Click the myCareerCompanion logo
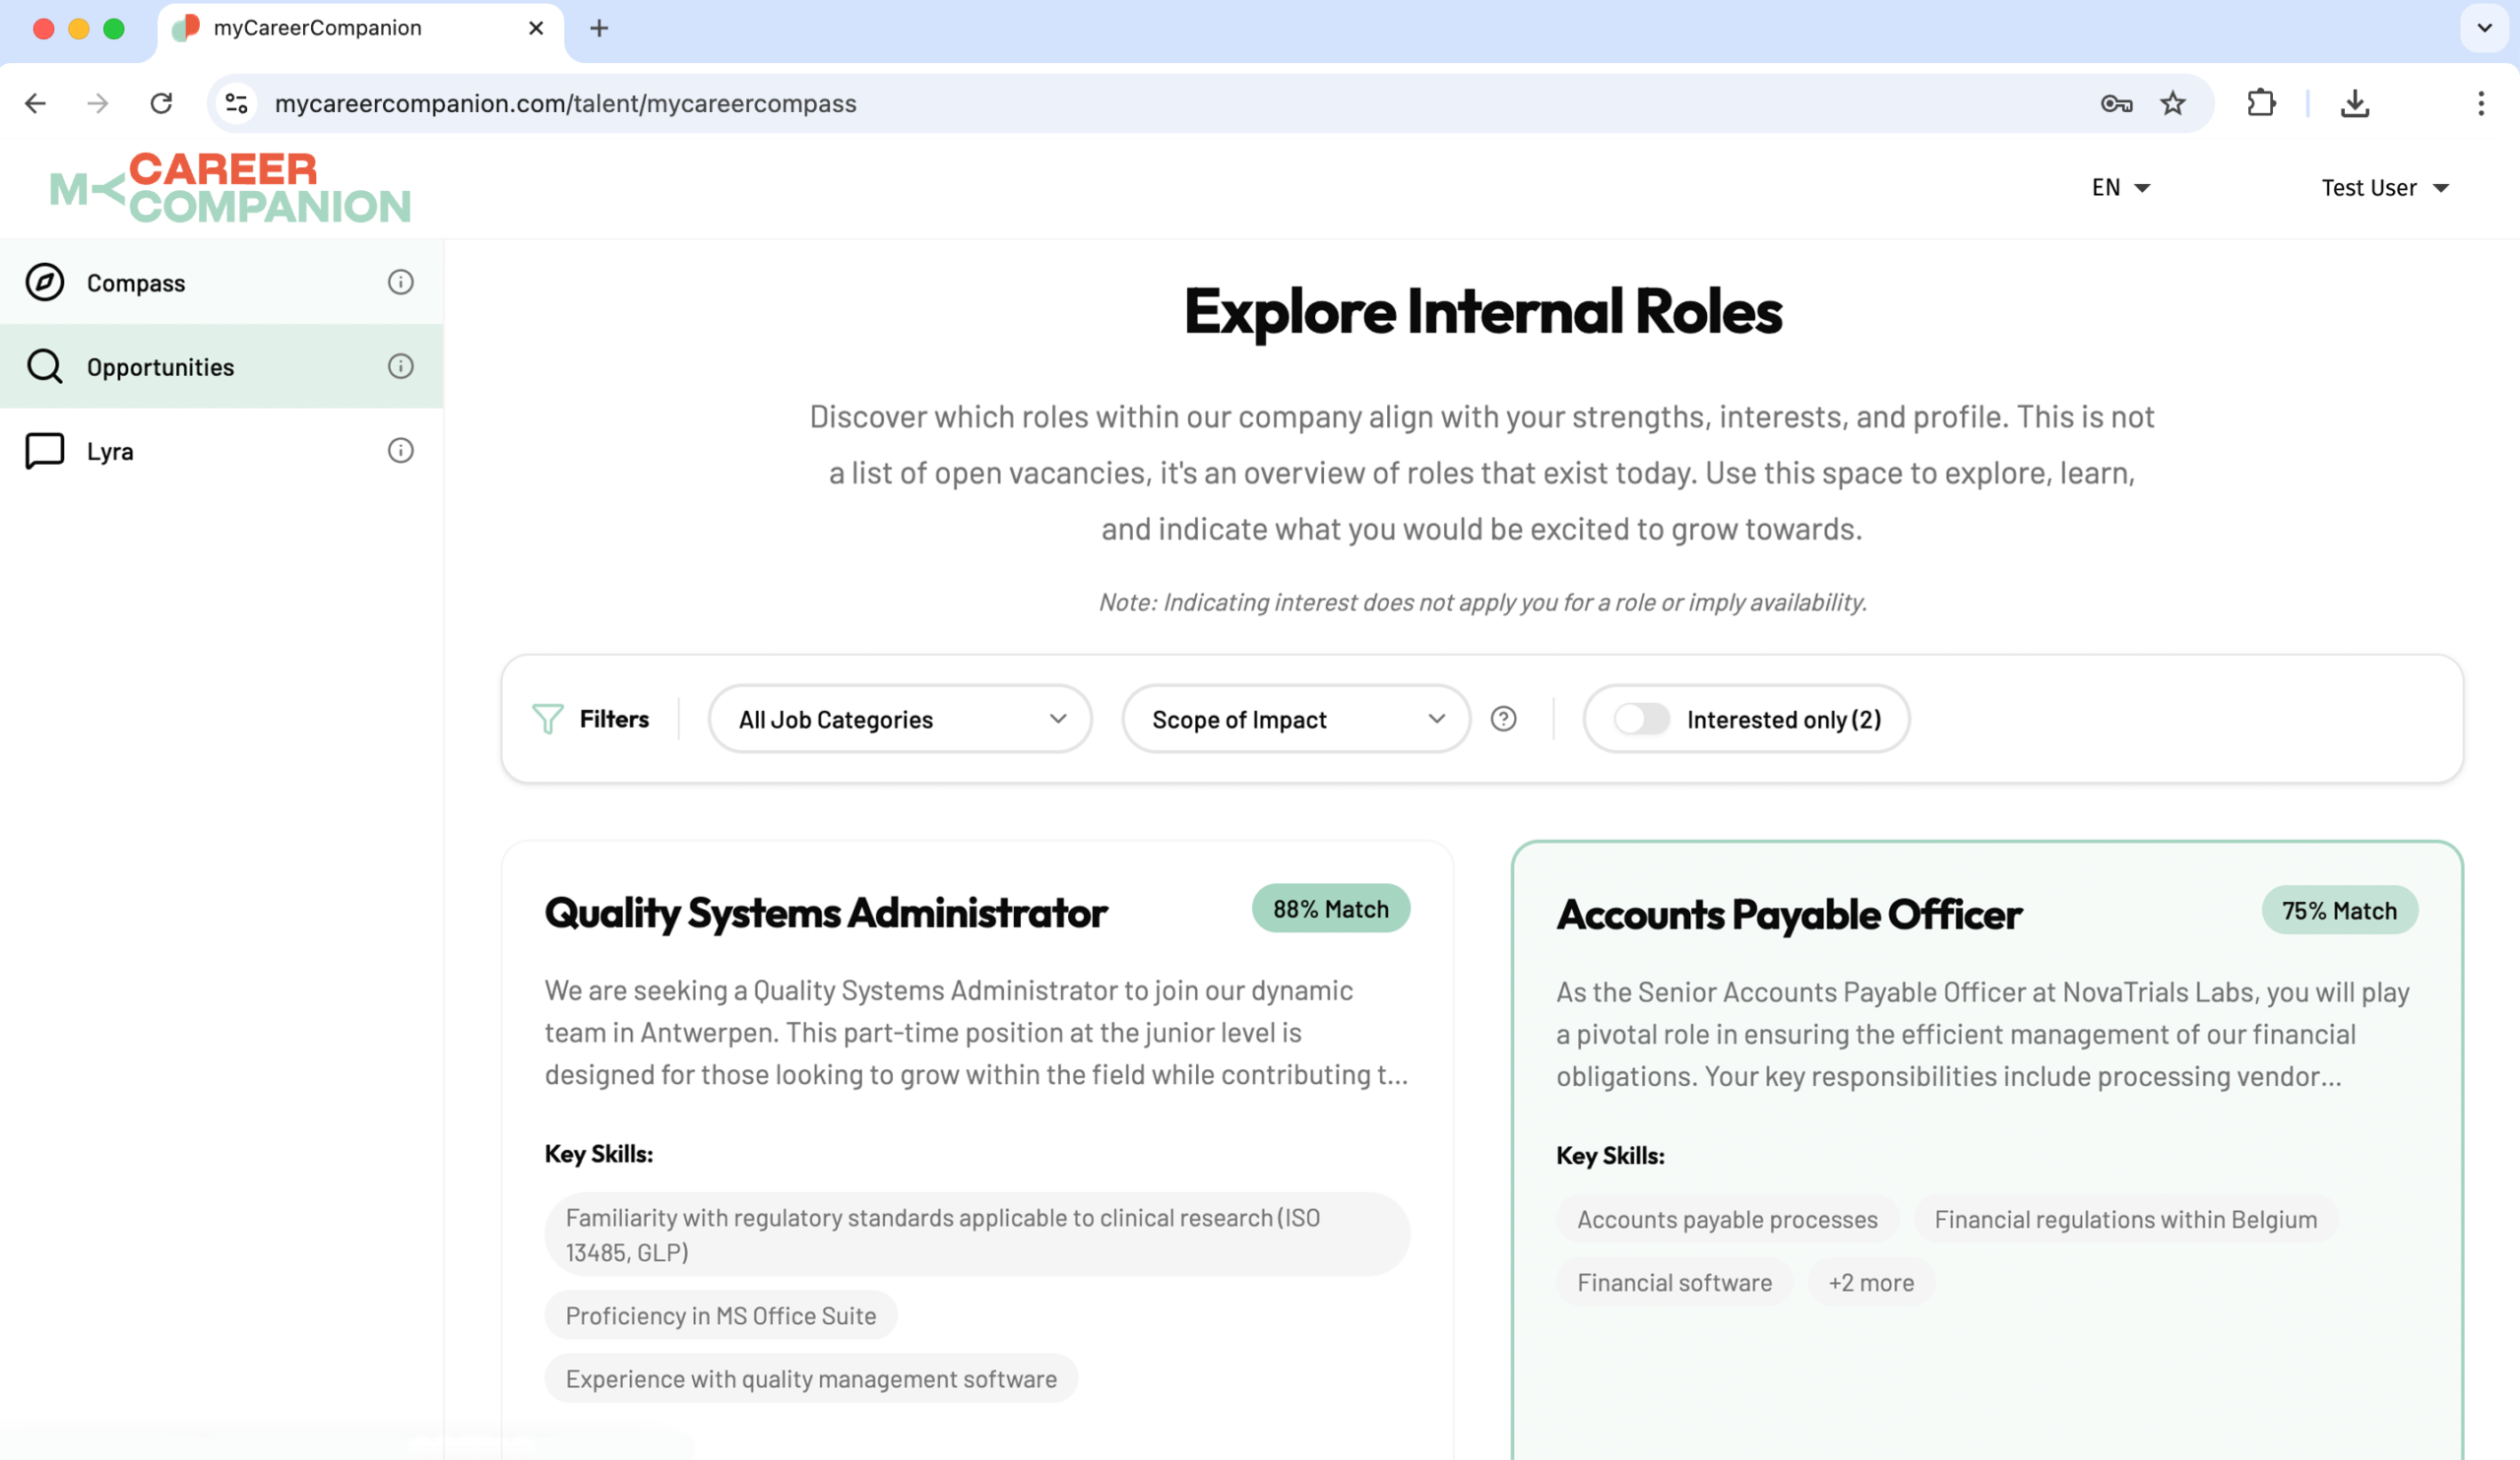This screenshot has width=2520, height=1460. 230,188
